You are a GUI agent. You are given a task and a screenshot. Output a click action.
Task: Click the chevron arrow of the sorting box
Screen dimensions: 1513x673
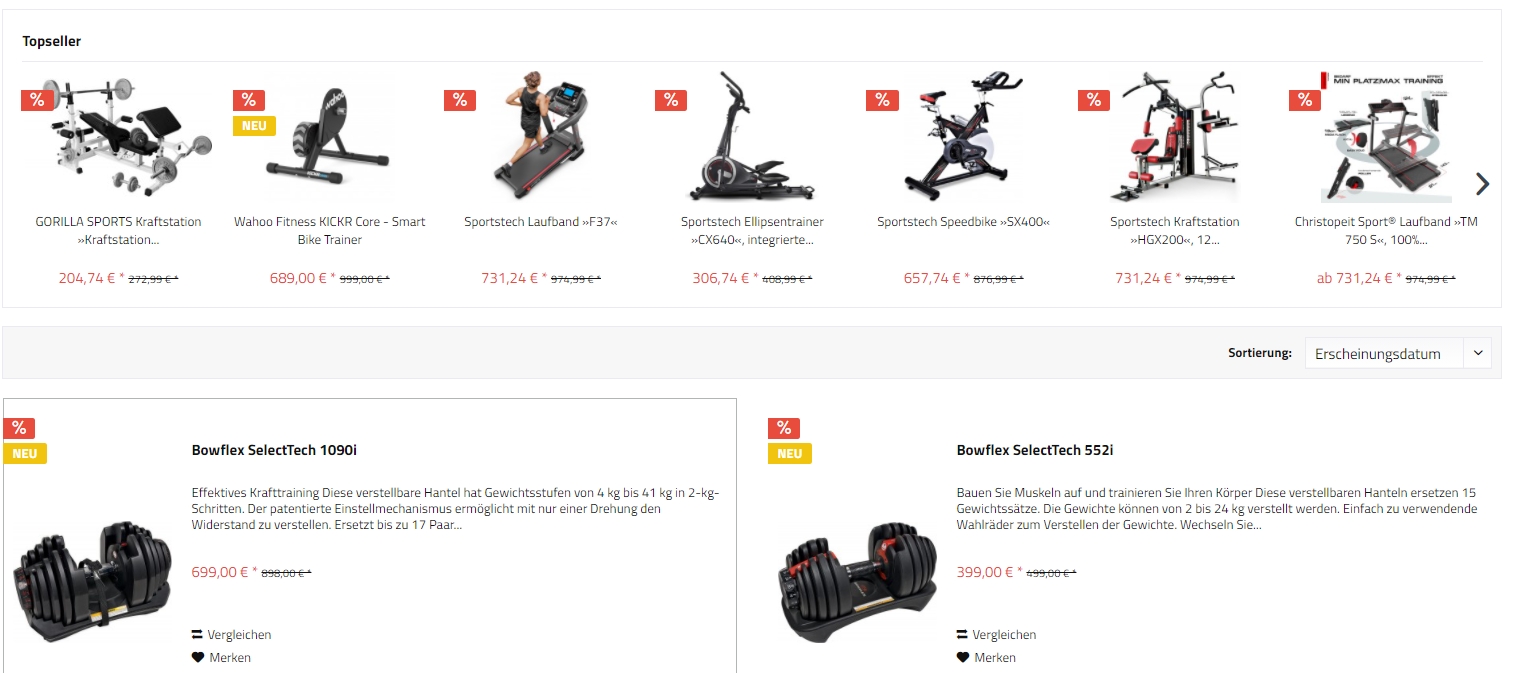click(1477, 353)
